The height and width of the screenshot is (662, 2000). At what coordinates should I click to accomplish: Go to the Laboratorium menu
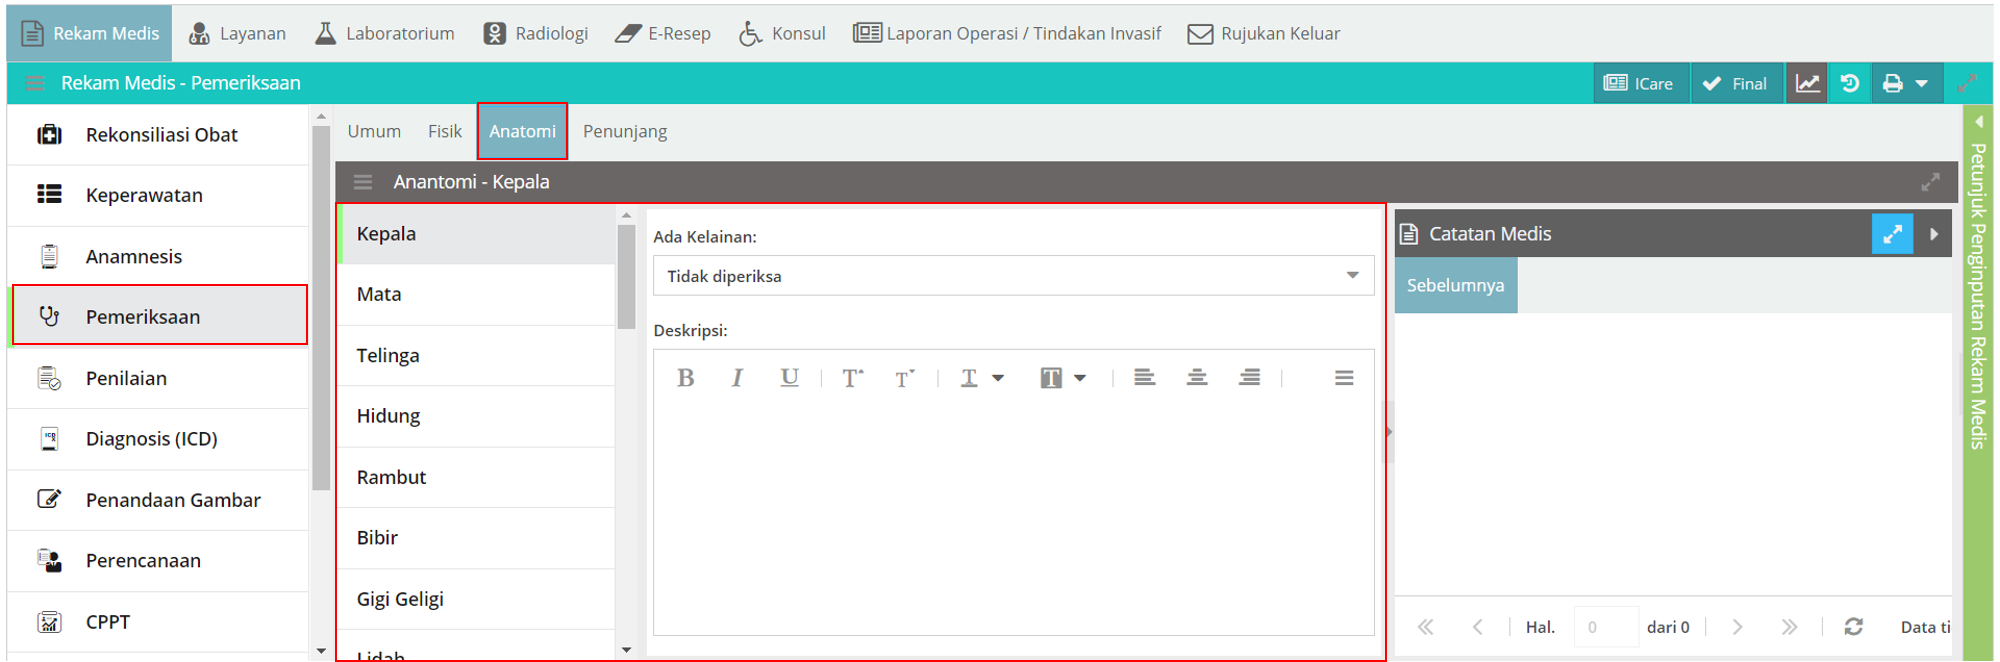tap(385, 33)
